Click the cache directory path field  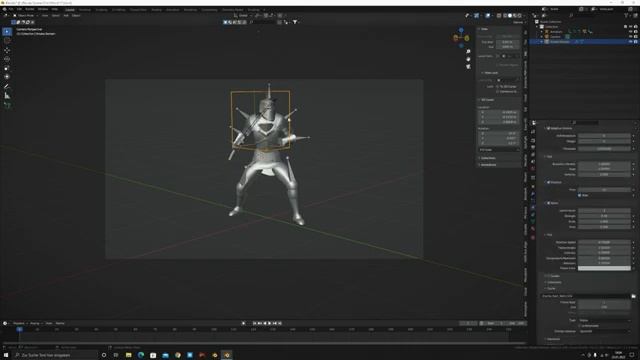(586, 296)
